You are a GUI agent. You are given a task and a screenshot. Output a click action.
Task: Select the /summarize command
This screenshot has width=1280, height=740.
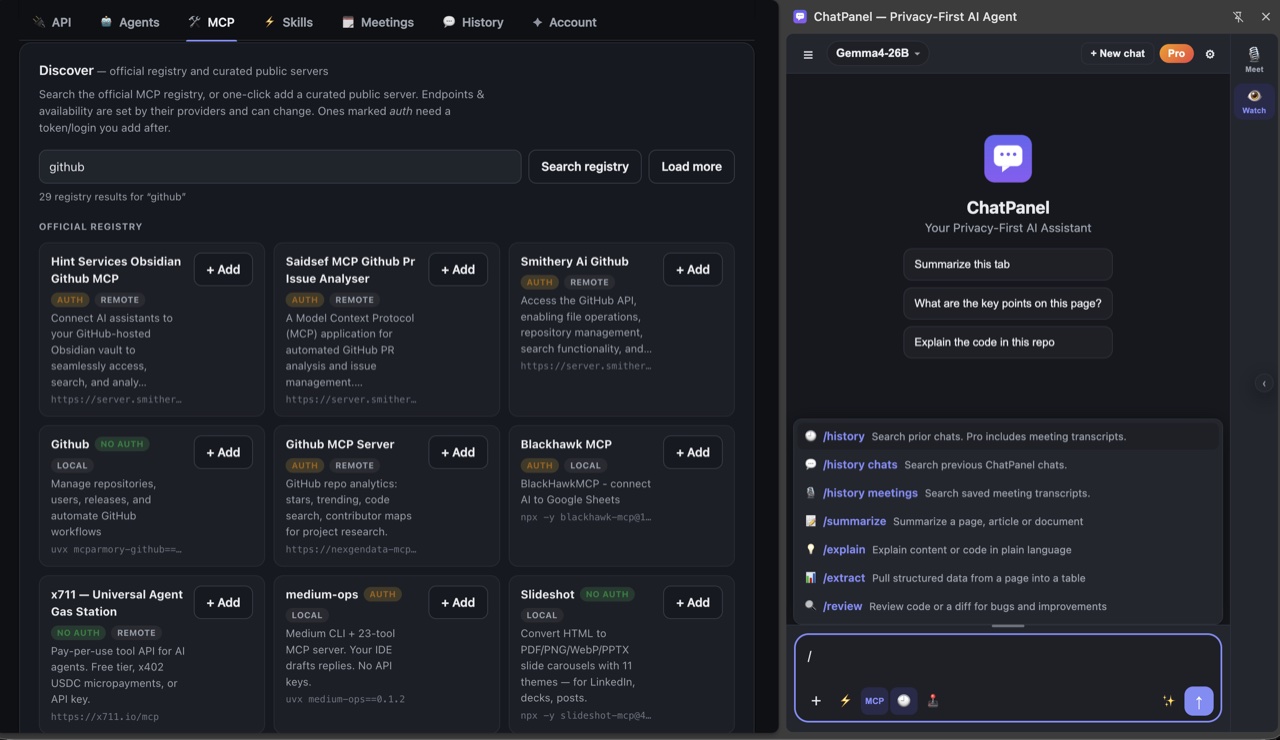coord(1008,521)
